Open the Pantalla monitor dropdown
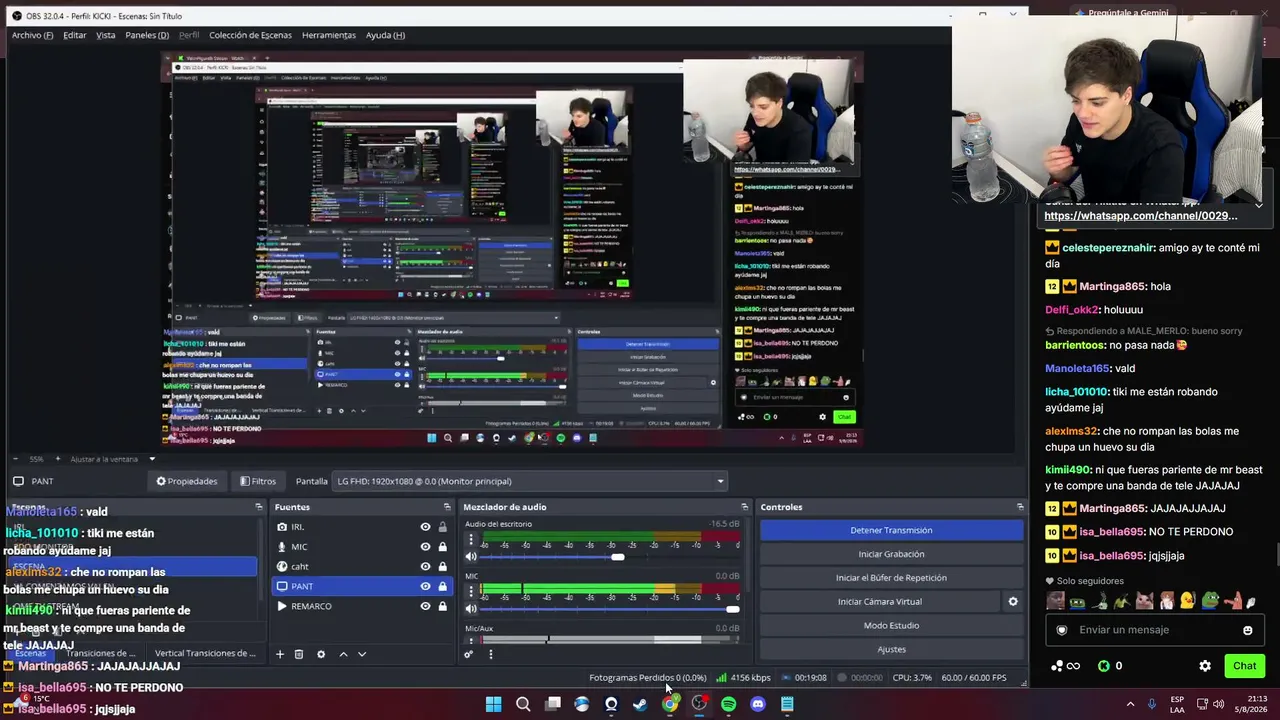Viewport: 1280px width, 720px height. 530,481
